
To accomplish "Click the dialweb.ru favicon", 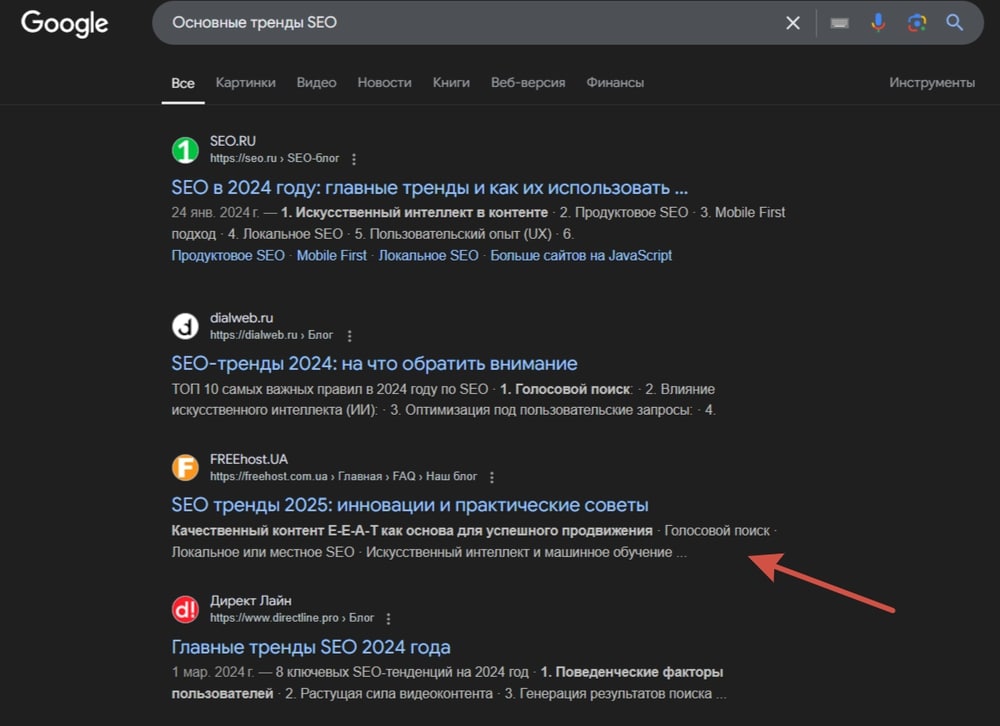I will pyautogui.click(x=185, y=327).
